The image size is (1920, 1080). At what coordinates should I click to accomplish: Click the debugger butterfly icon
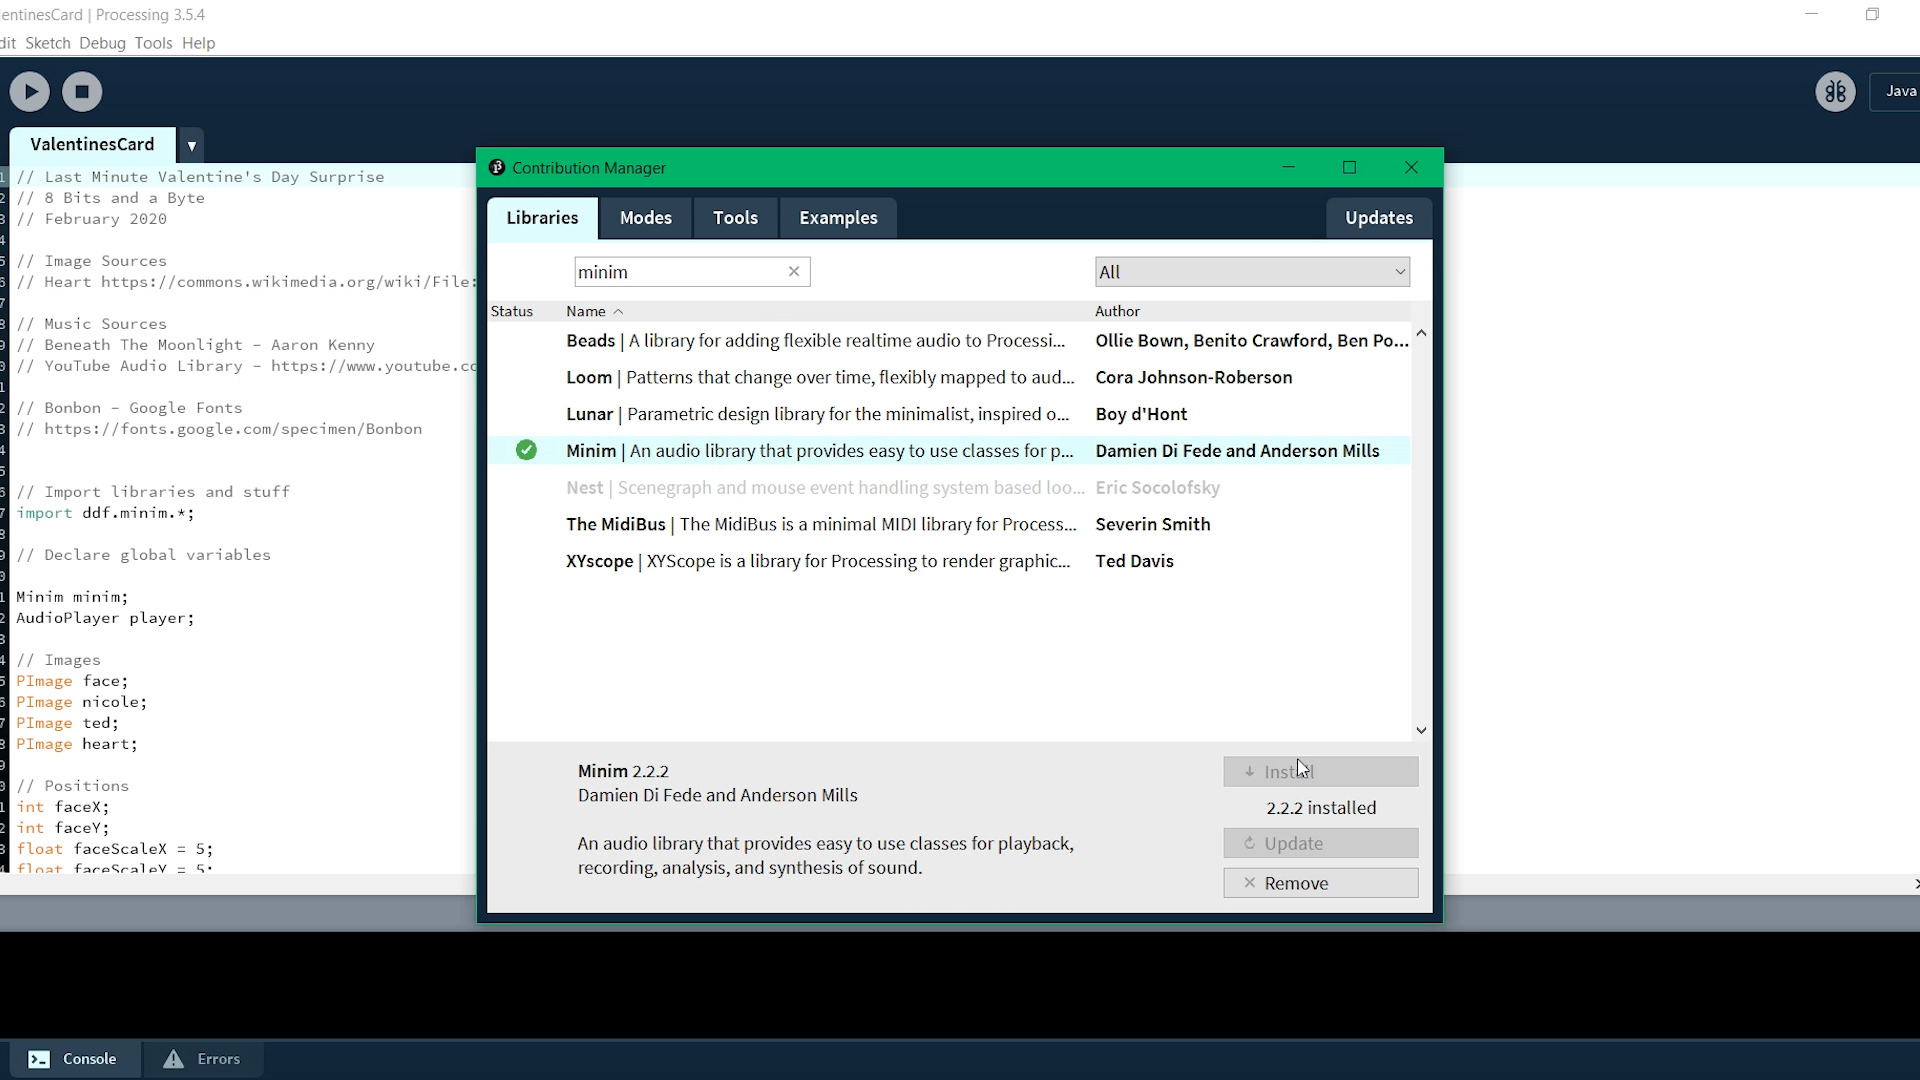(x=1835, y=92)
